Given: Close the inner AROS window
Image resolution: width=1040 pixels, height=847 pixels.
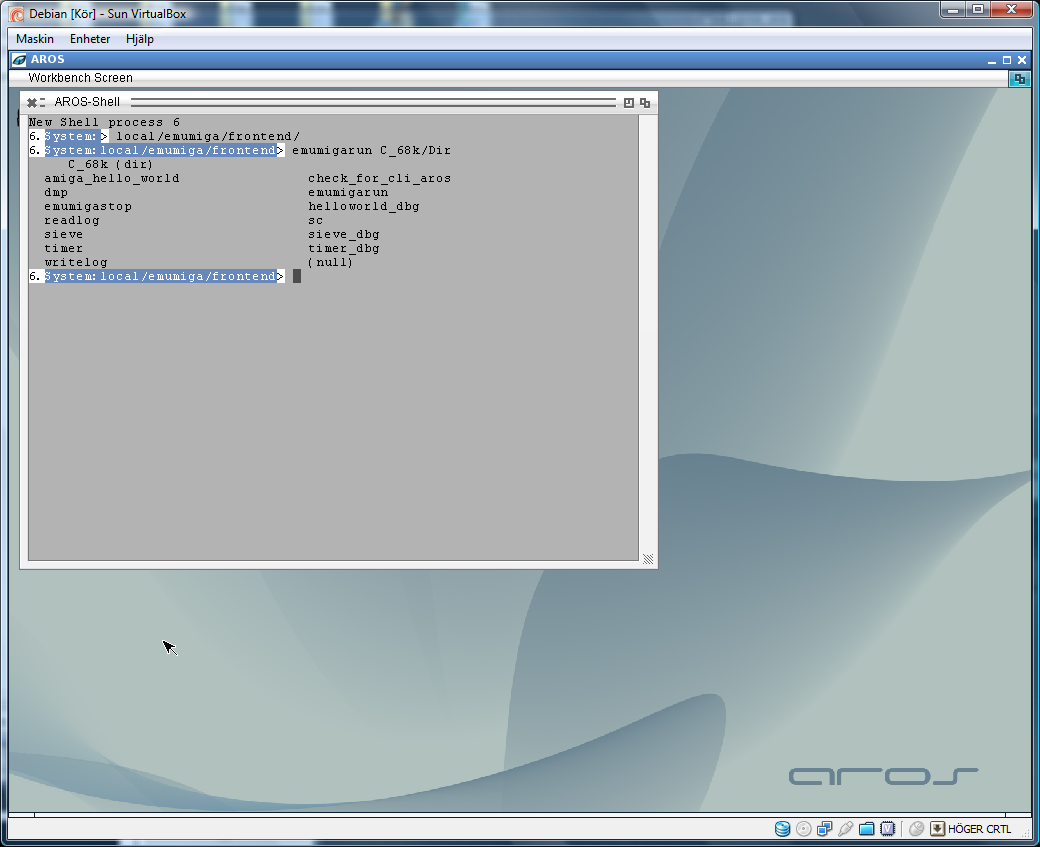Looking at the screenshot, I should click(1022, 60).
